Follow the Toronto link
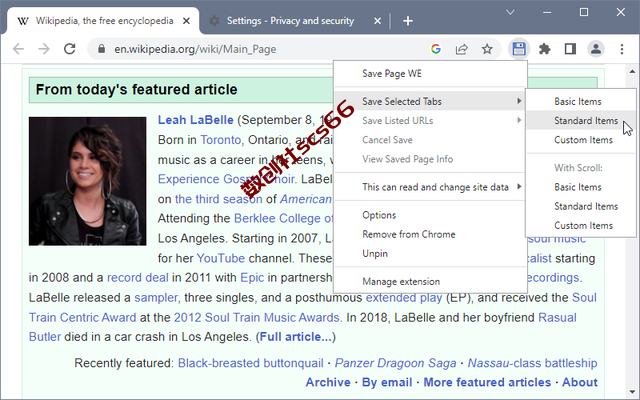Image resolution: width=640 pixels, height=400 pixels. click(x=220, y=140)
